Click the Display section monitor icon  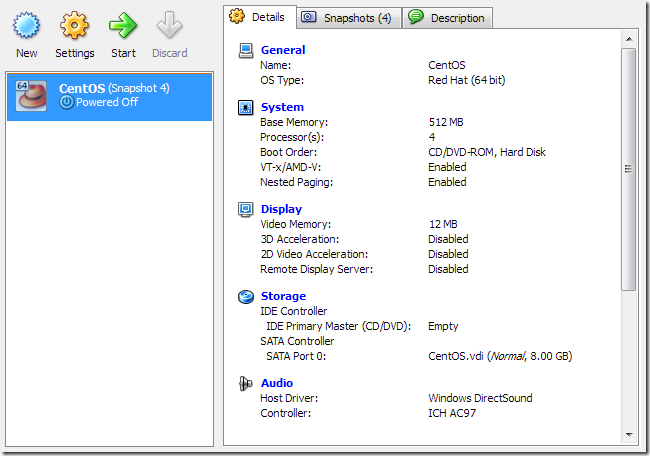(x=245, y=209)
